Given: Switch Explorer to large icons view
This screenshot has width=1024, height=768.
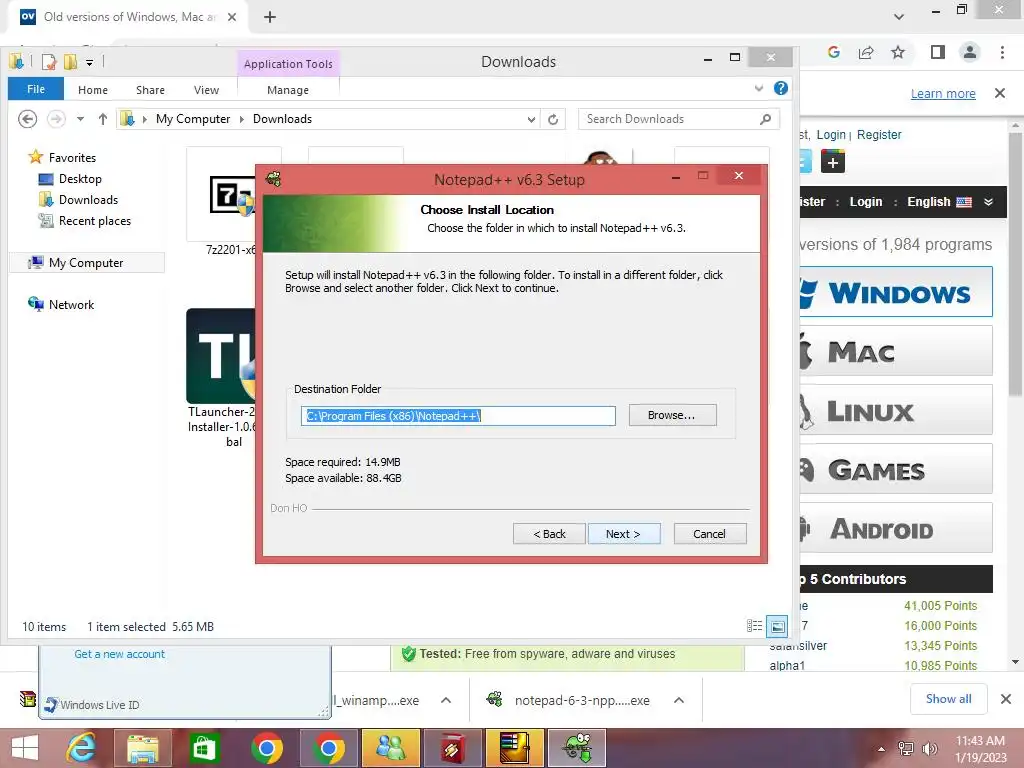Looking at the screenshot, I should 777,626.
